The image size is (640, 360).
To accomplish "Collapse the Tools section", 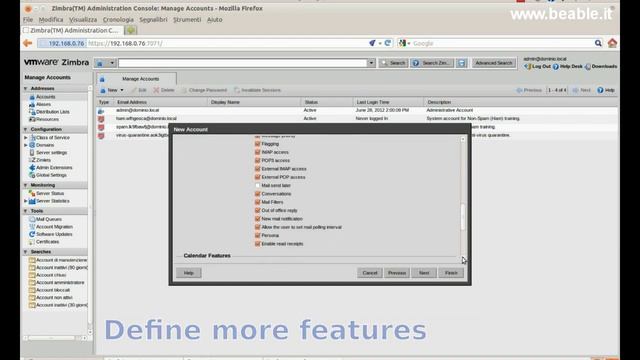I will coord(26,211).
